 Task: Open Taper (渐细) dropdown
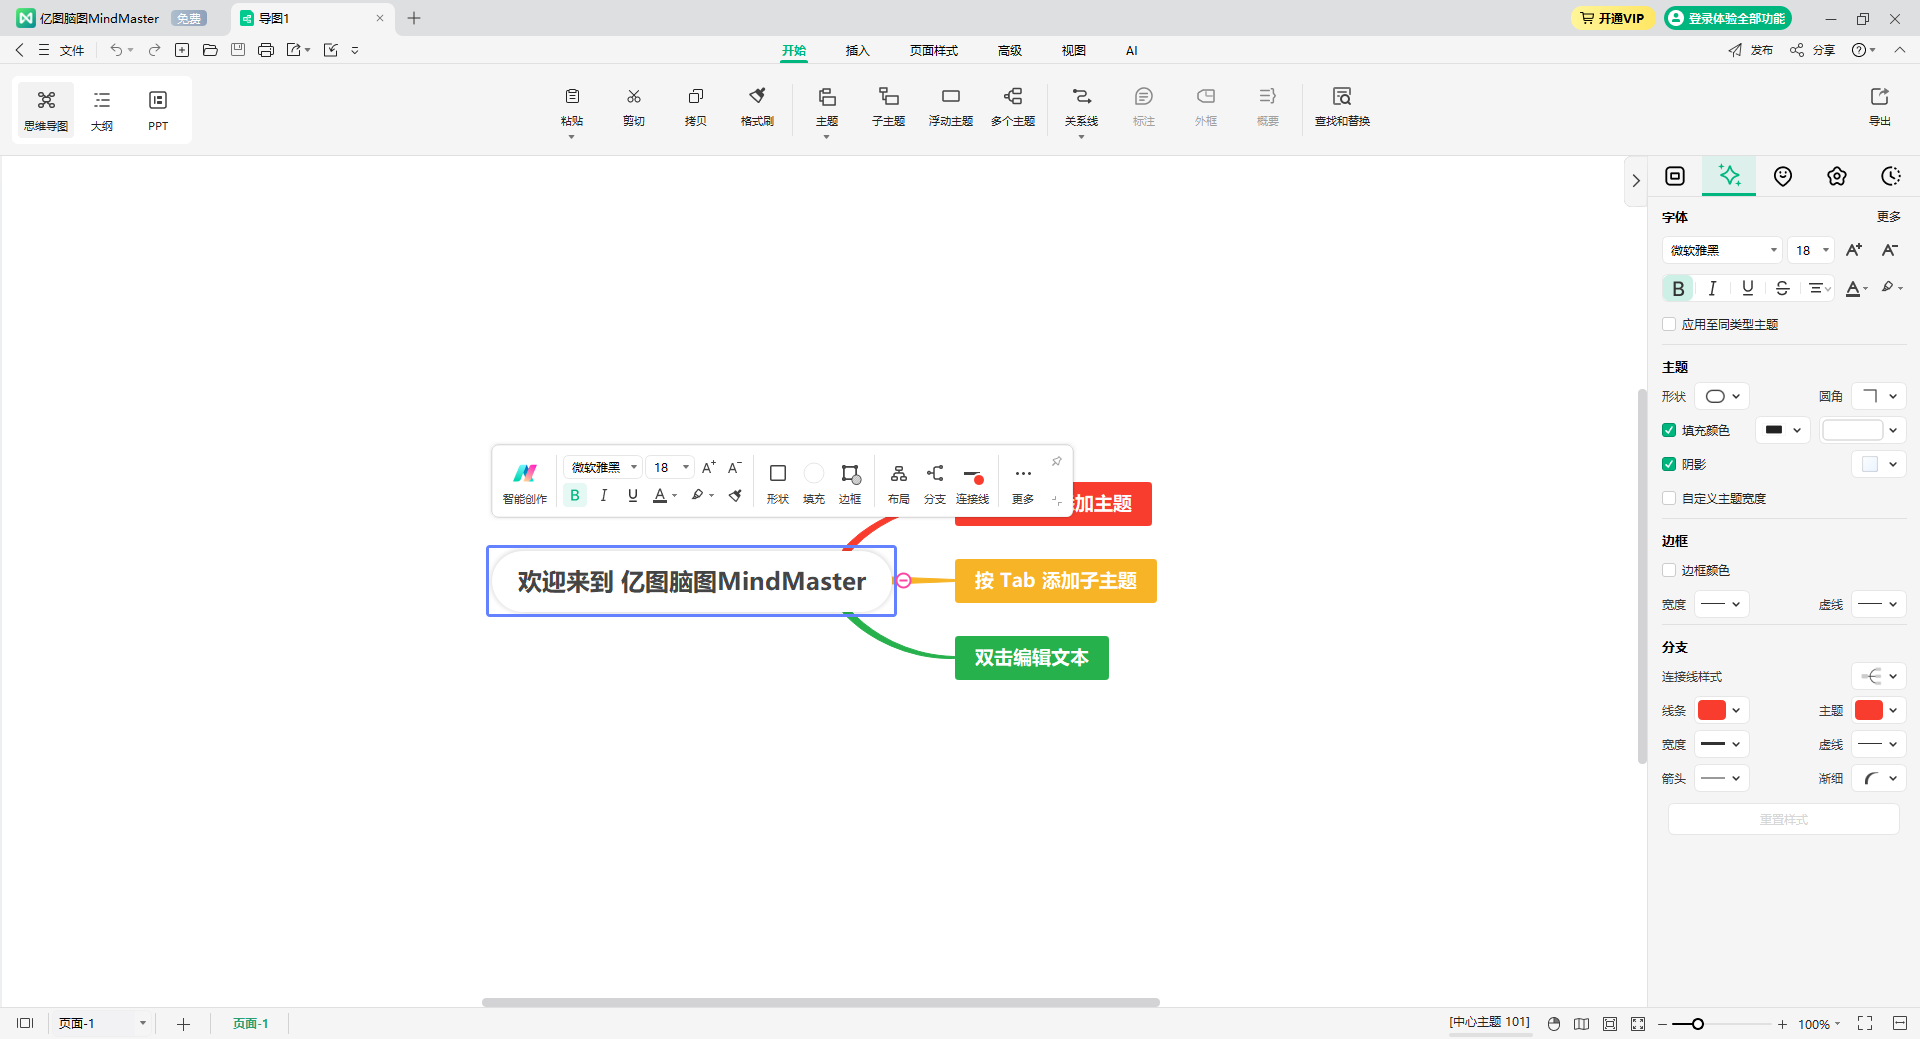1879,778
